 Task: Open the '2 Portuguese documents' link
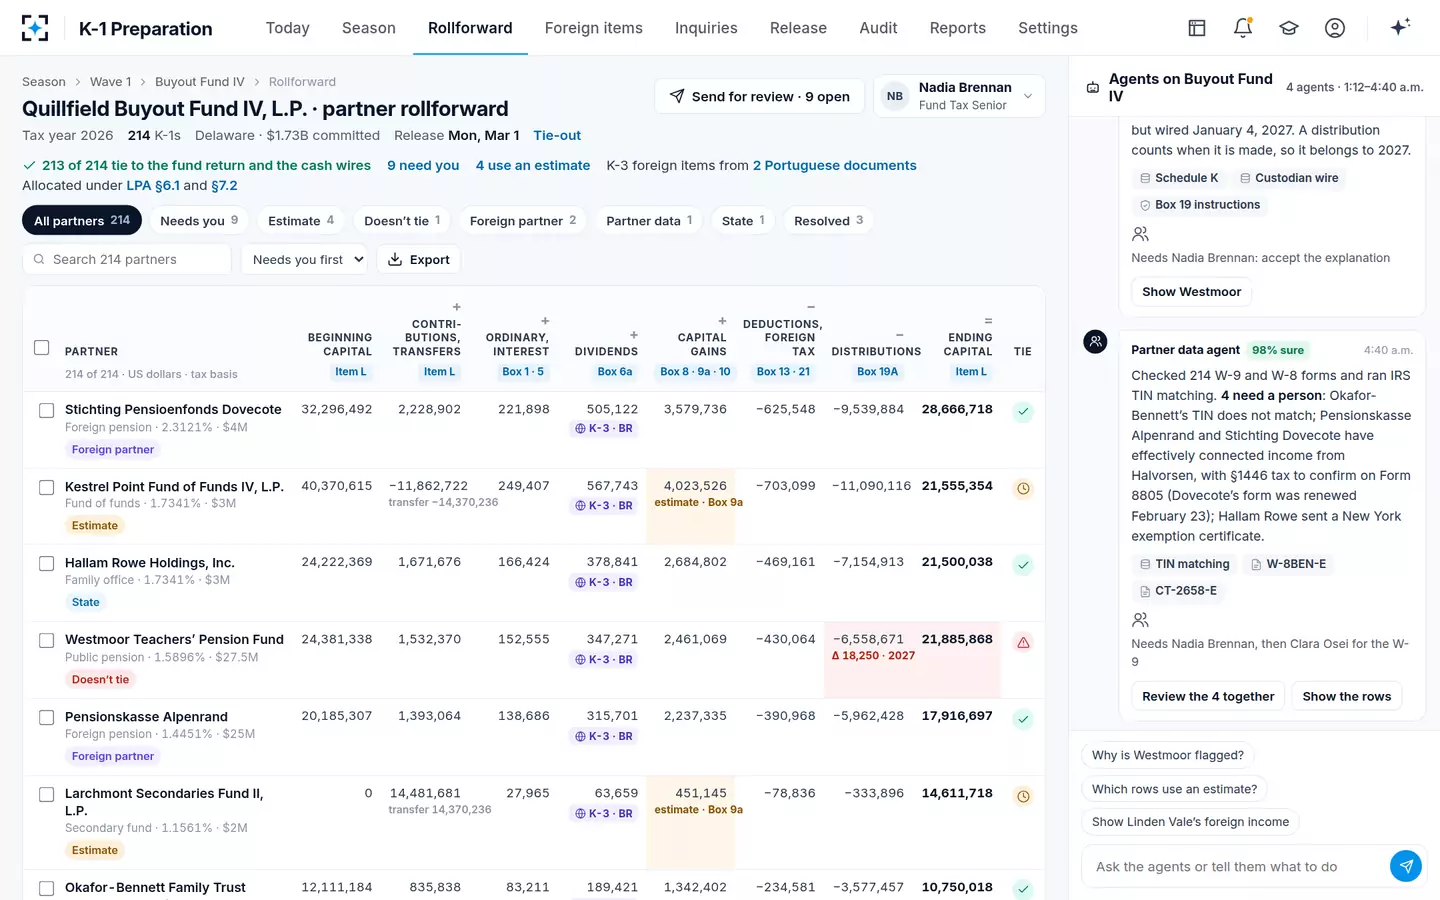coord(835,165)
